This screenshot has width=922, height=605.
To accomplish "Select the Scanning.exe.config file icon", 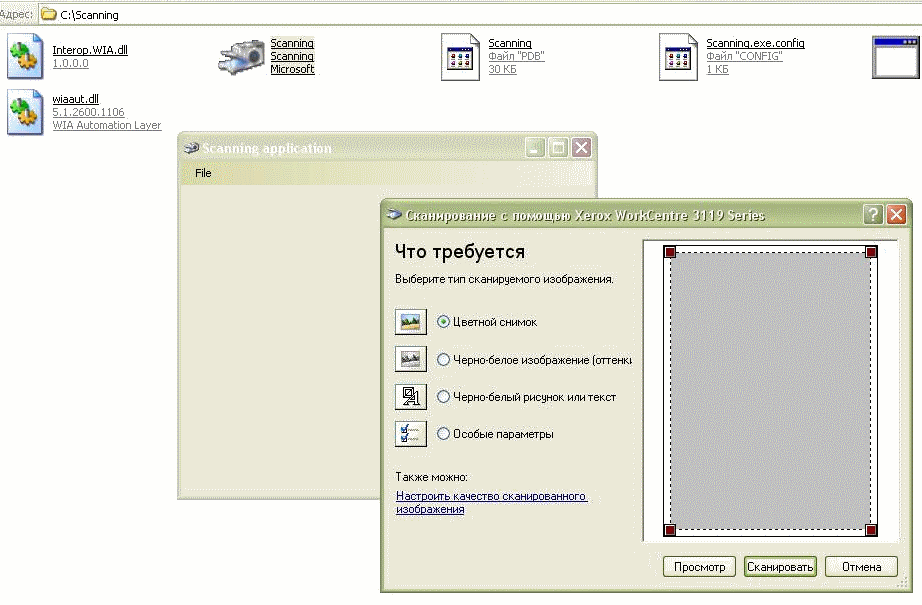I will [x=678, y=56].
